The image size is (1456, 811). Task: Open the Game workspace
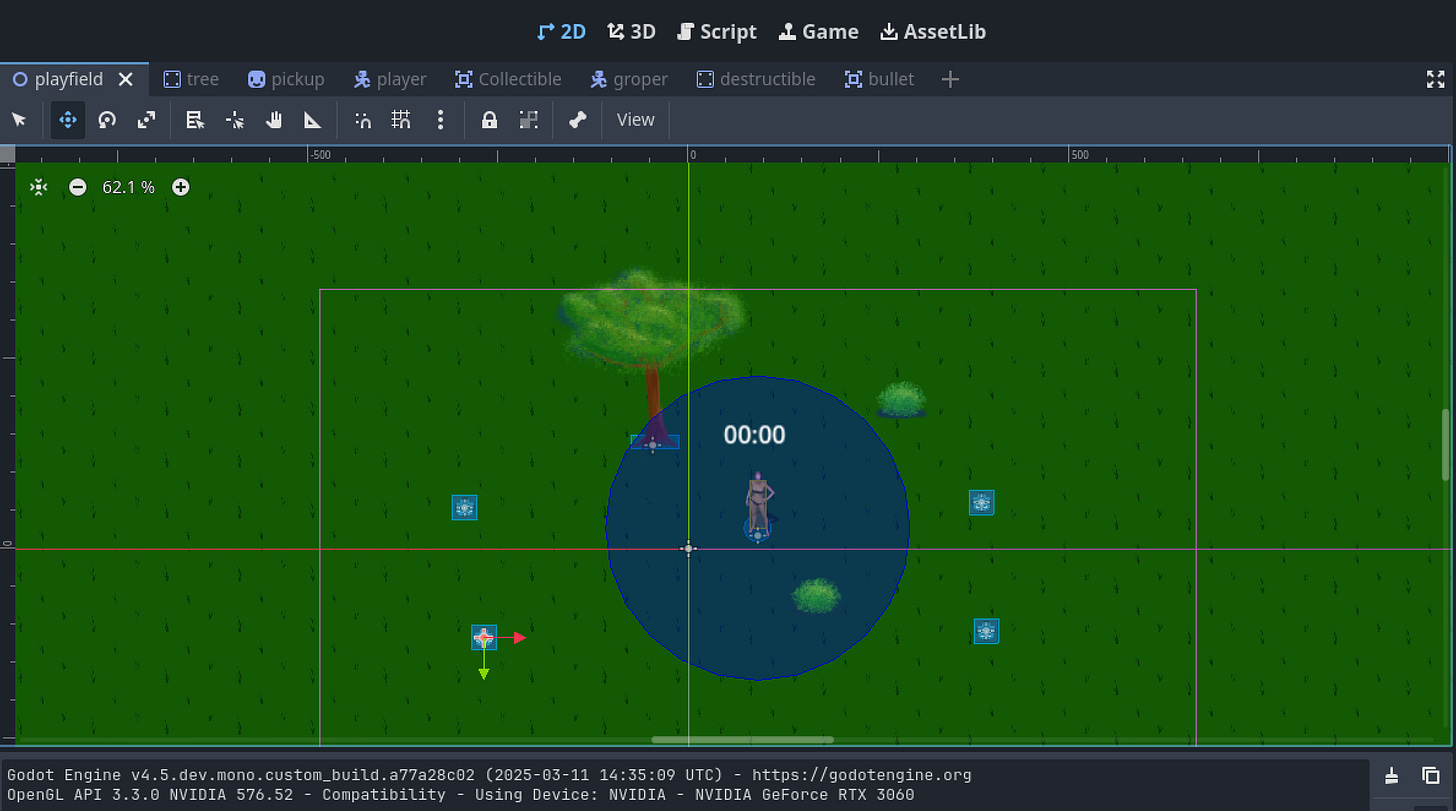(x=819, y=32)
